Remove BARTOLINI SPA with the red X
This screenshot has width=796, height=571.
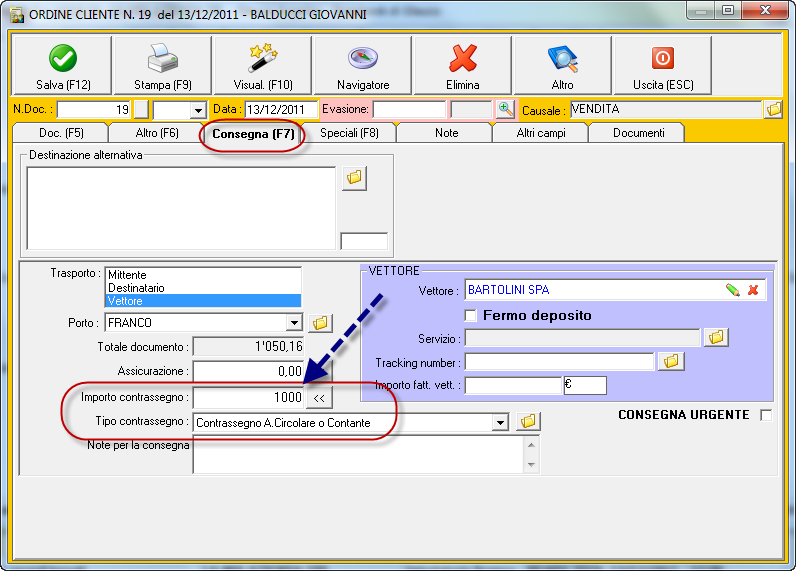click(x=753, y=290)
